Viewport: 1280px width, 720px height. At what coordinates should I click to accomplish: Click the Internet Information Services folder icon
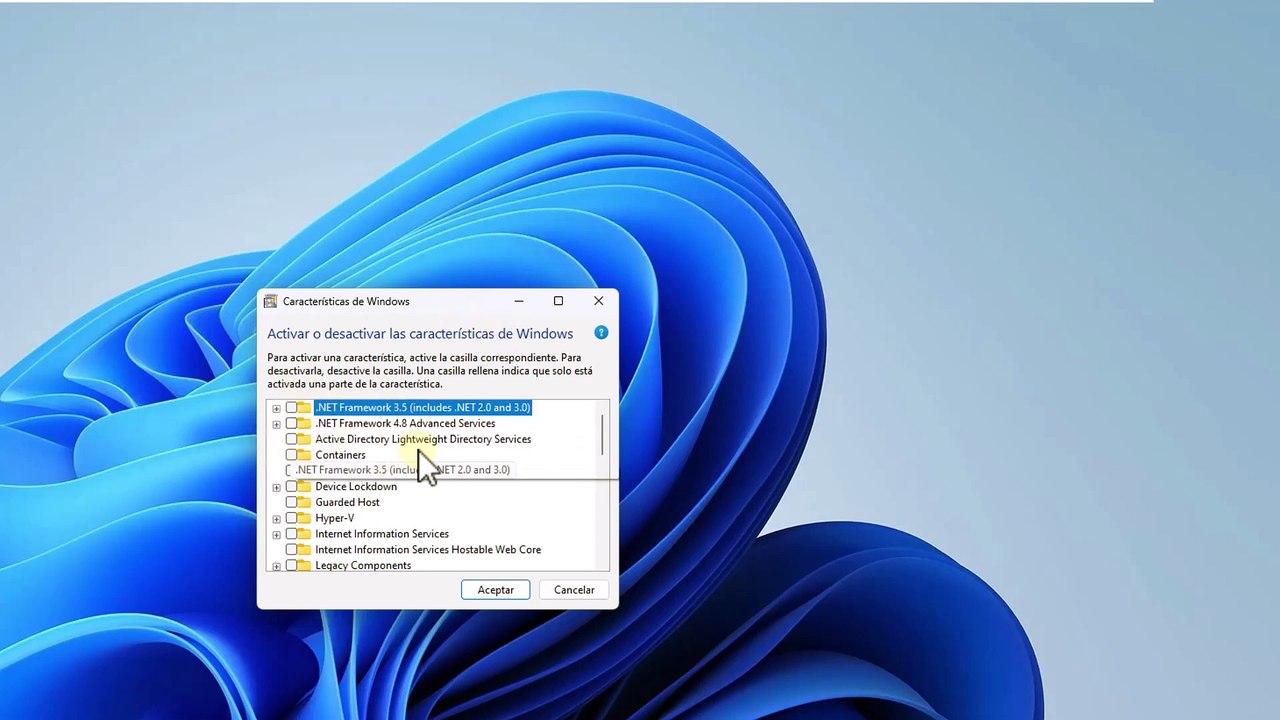coord(304,534)
